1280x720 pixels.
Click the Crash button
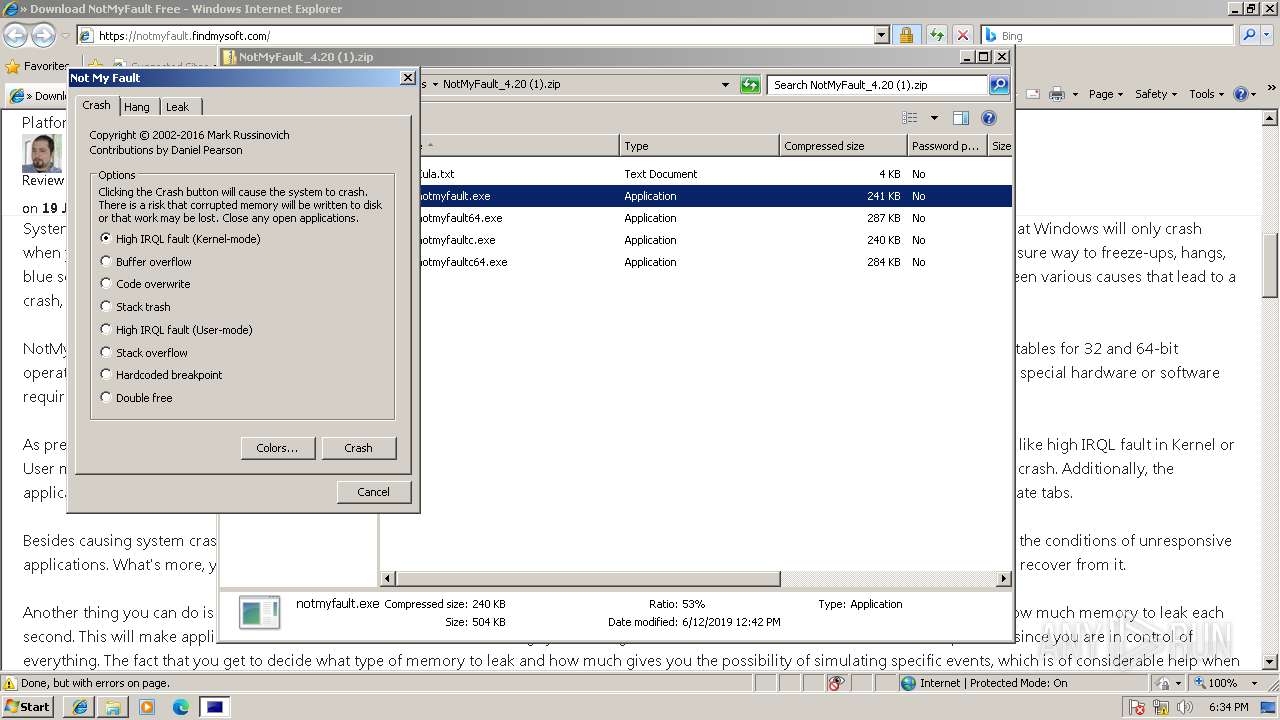pos(358,448)
